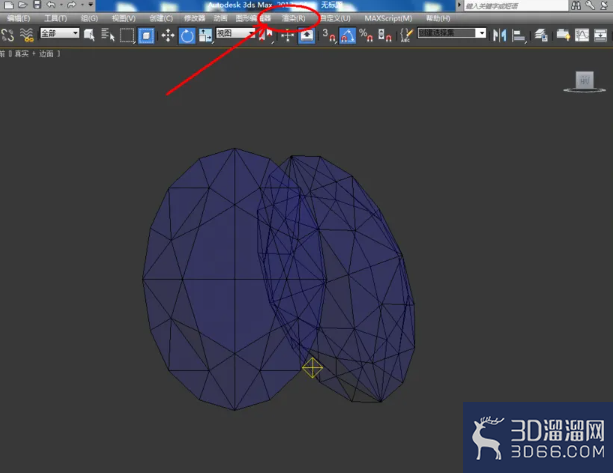Open the 修改器 menu

pos(194,18)
